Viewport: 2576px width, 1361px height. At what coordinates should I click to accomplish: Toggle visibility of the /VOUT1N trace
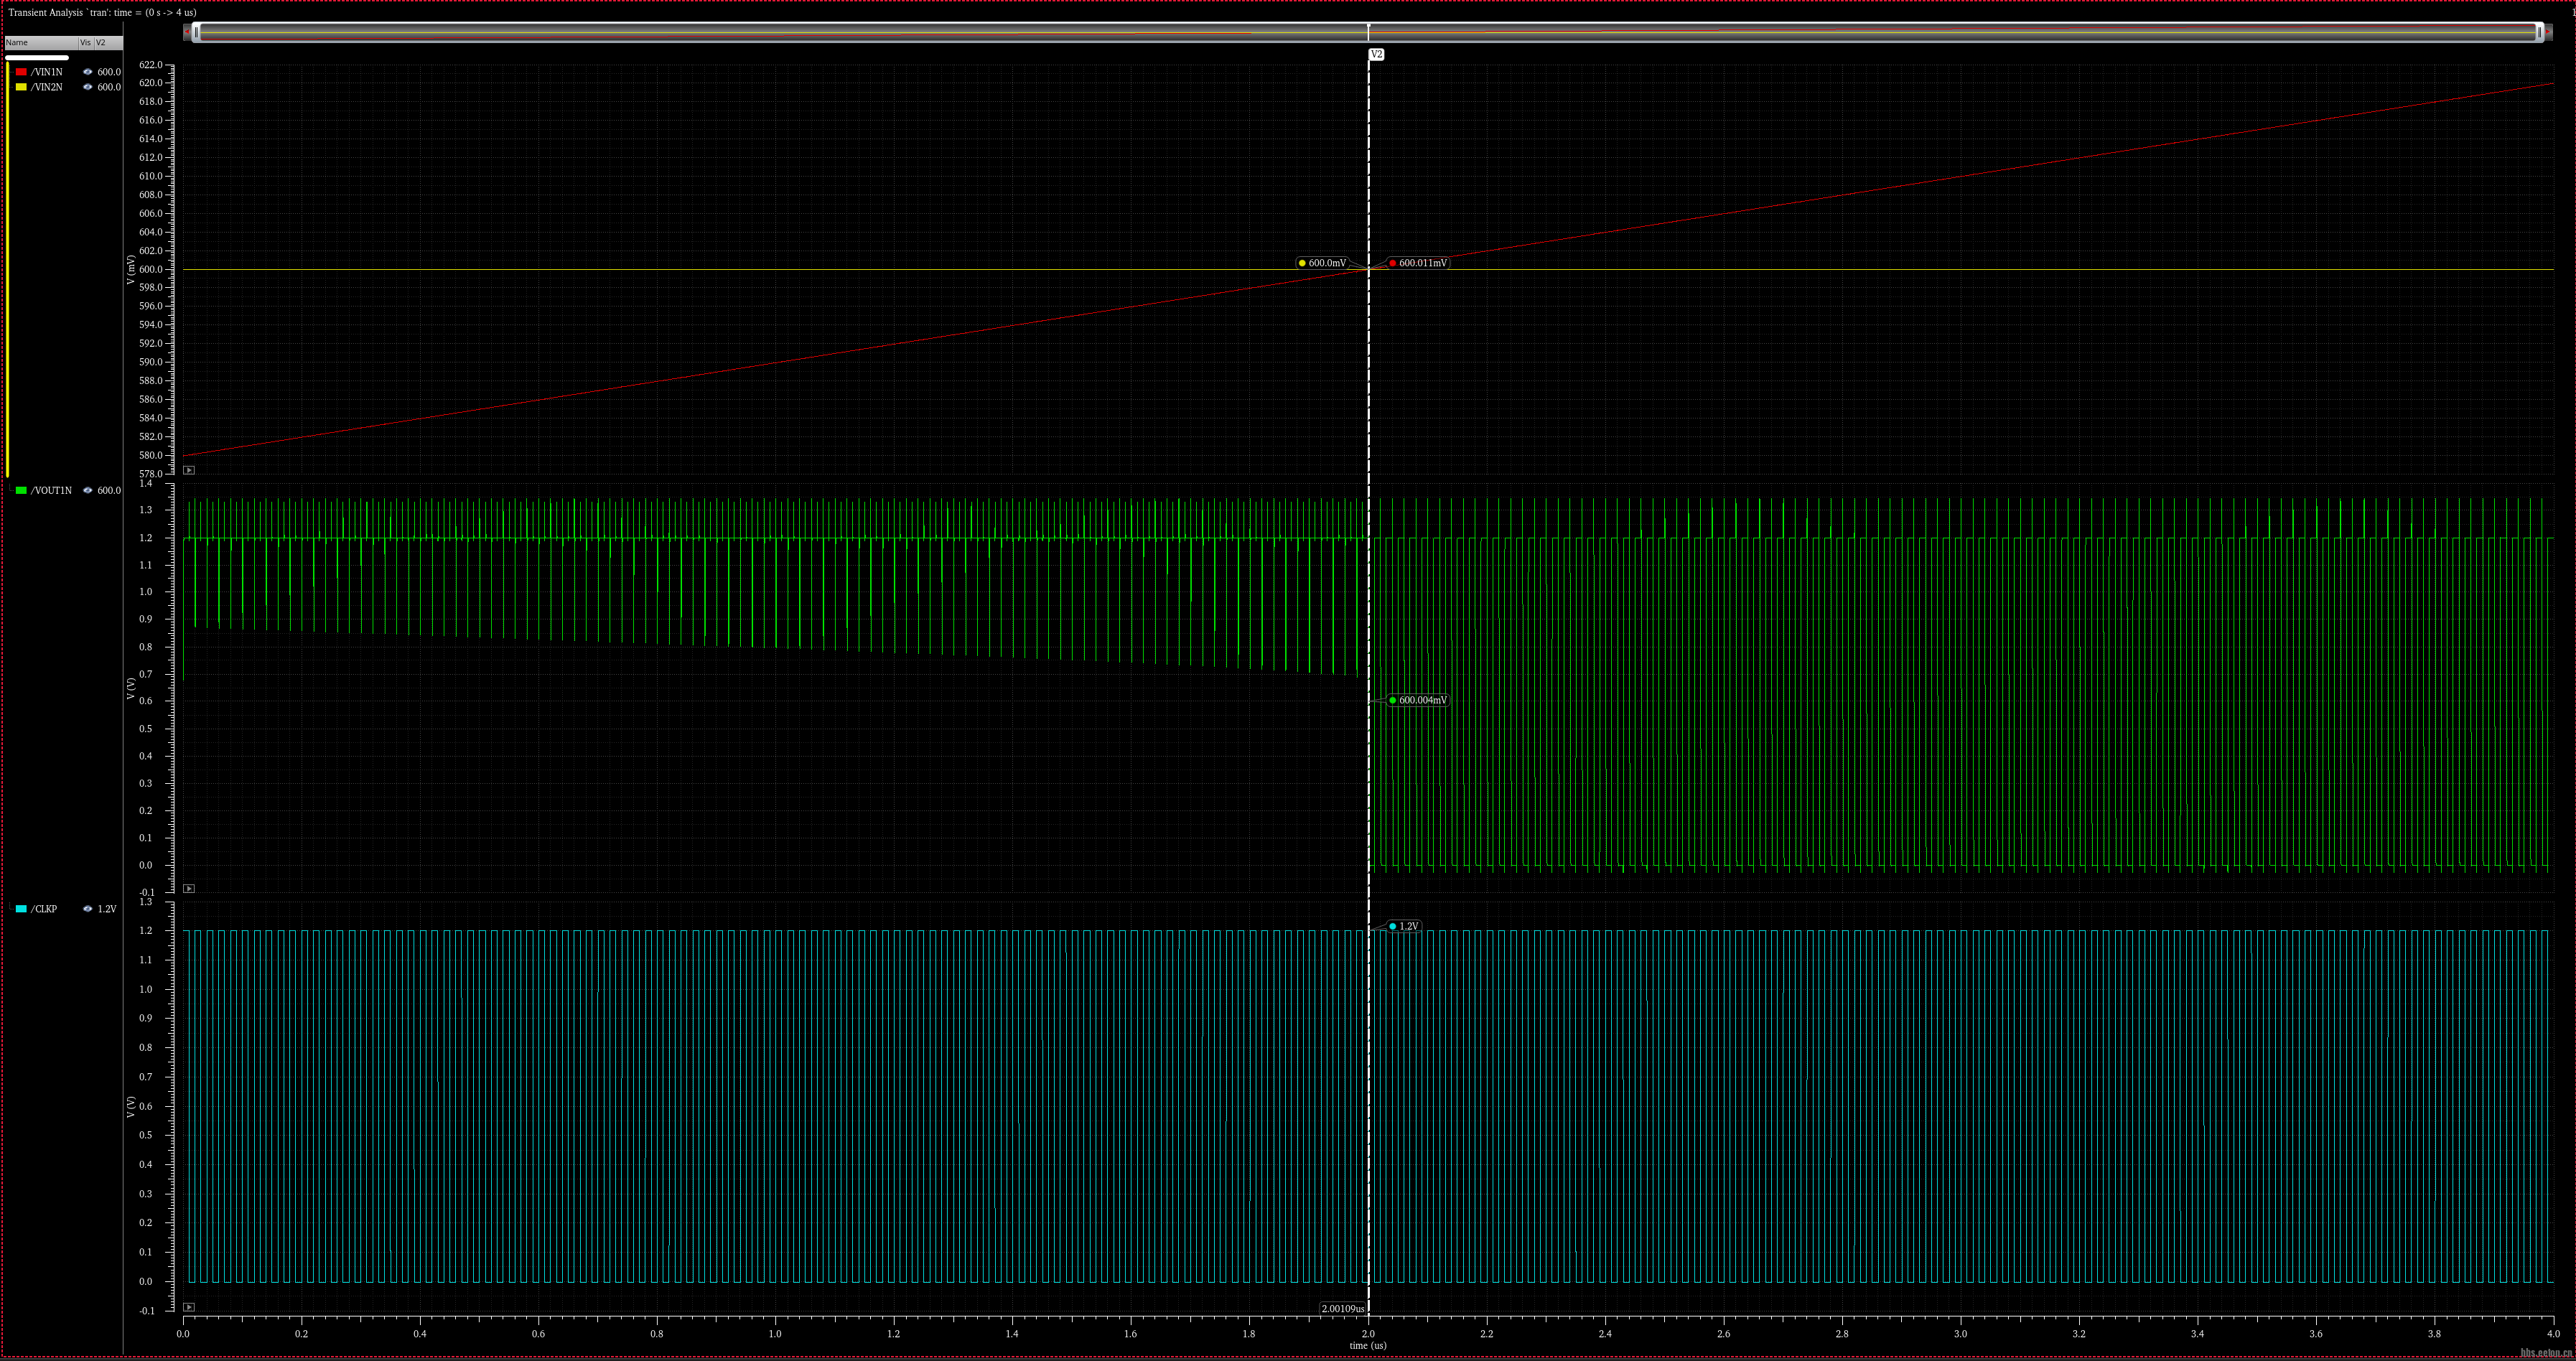click(88, 490)
